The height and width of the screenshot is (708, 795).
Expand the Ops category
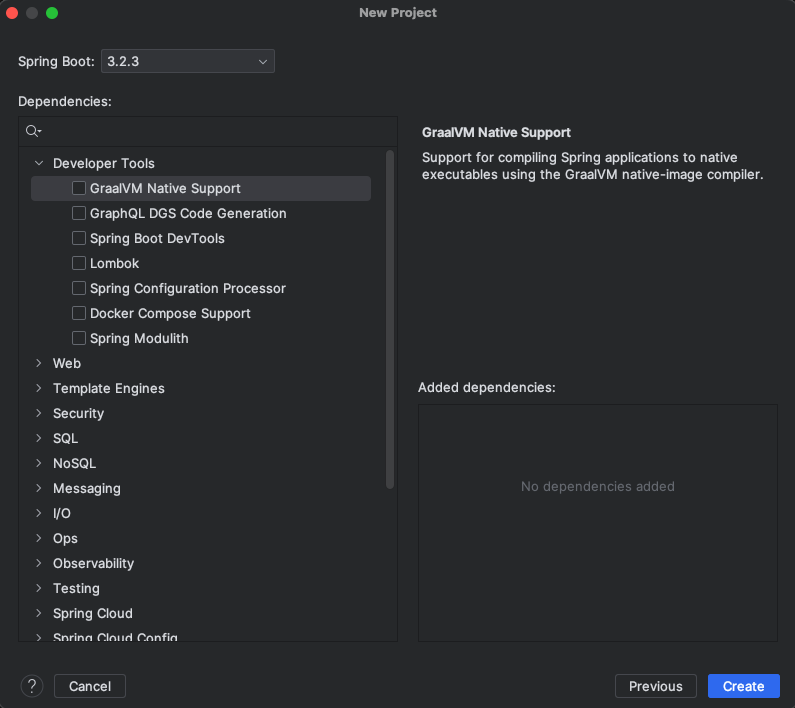[x=39, y=538]
